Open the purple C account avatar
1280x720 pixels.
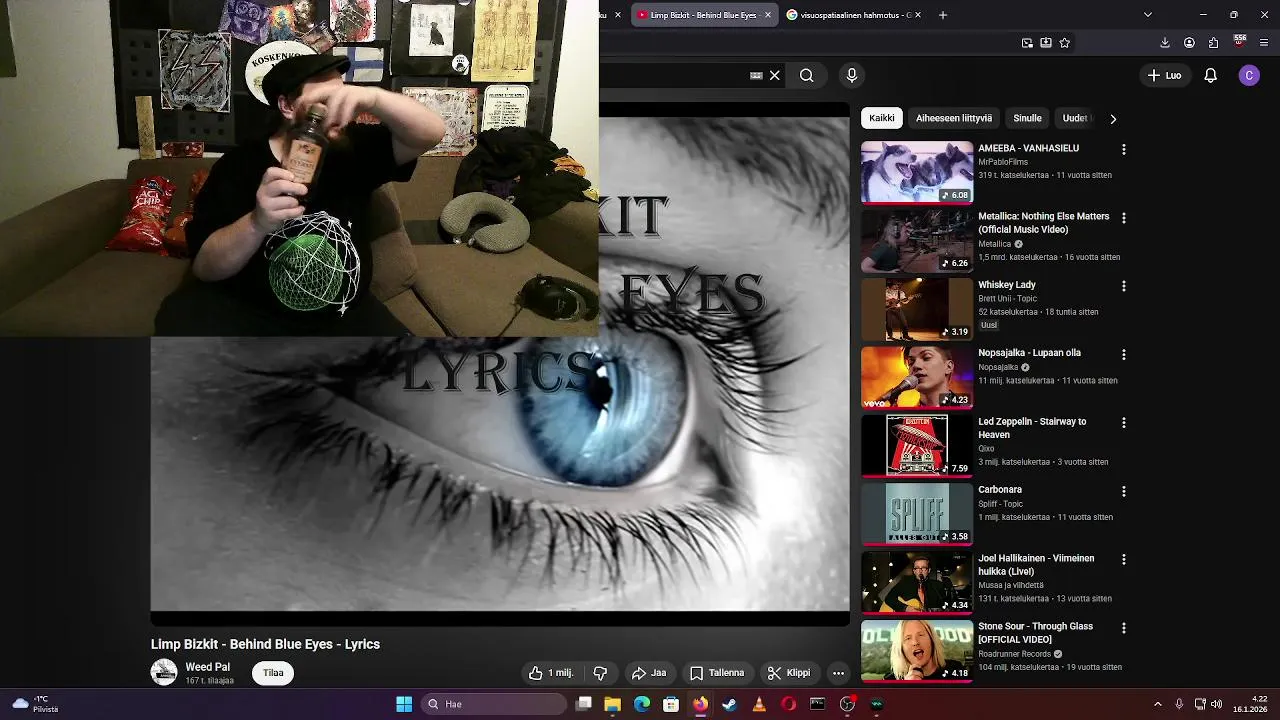click(x=1249, y=75)
